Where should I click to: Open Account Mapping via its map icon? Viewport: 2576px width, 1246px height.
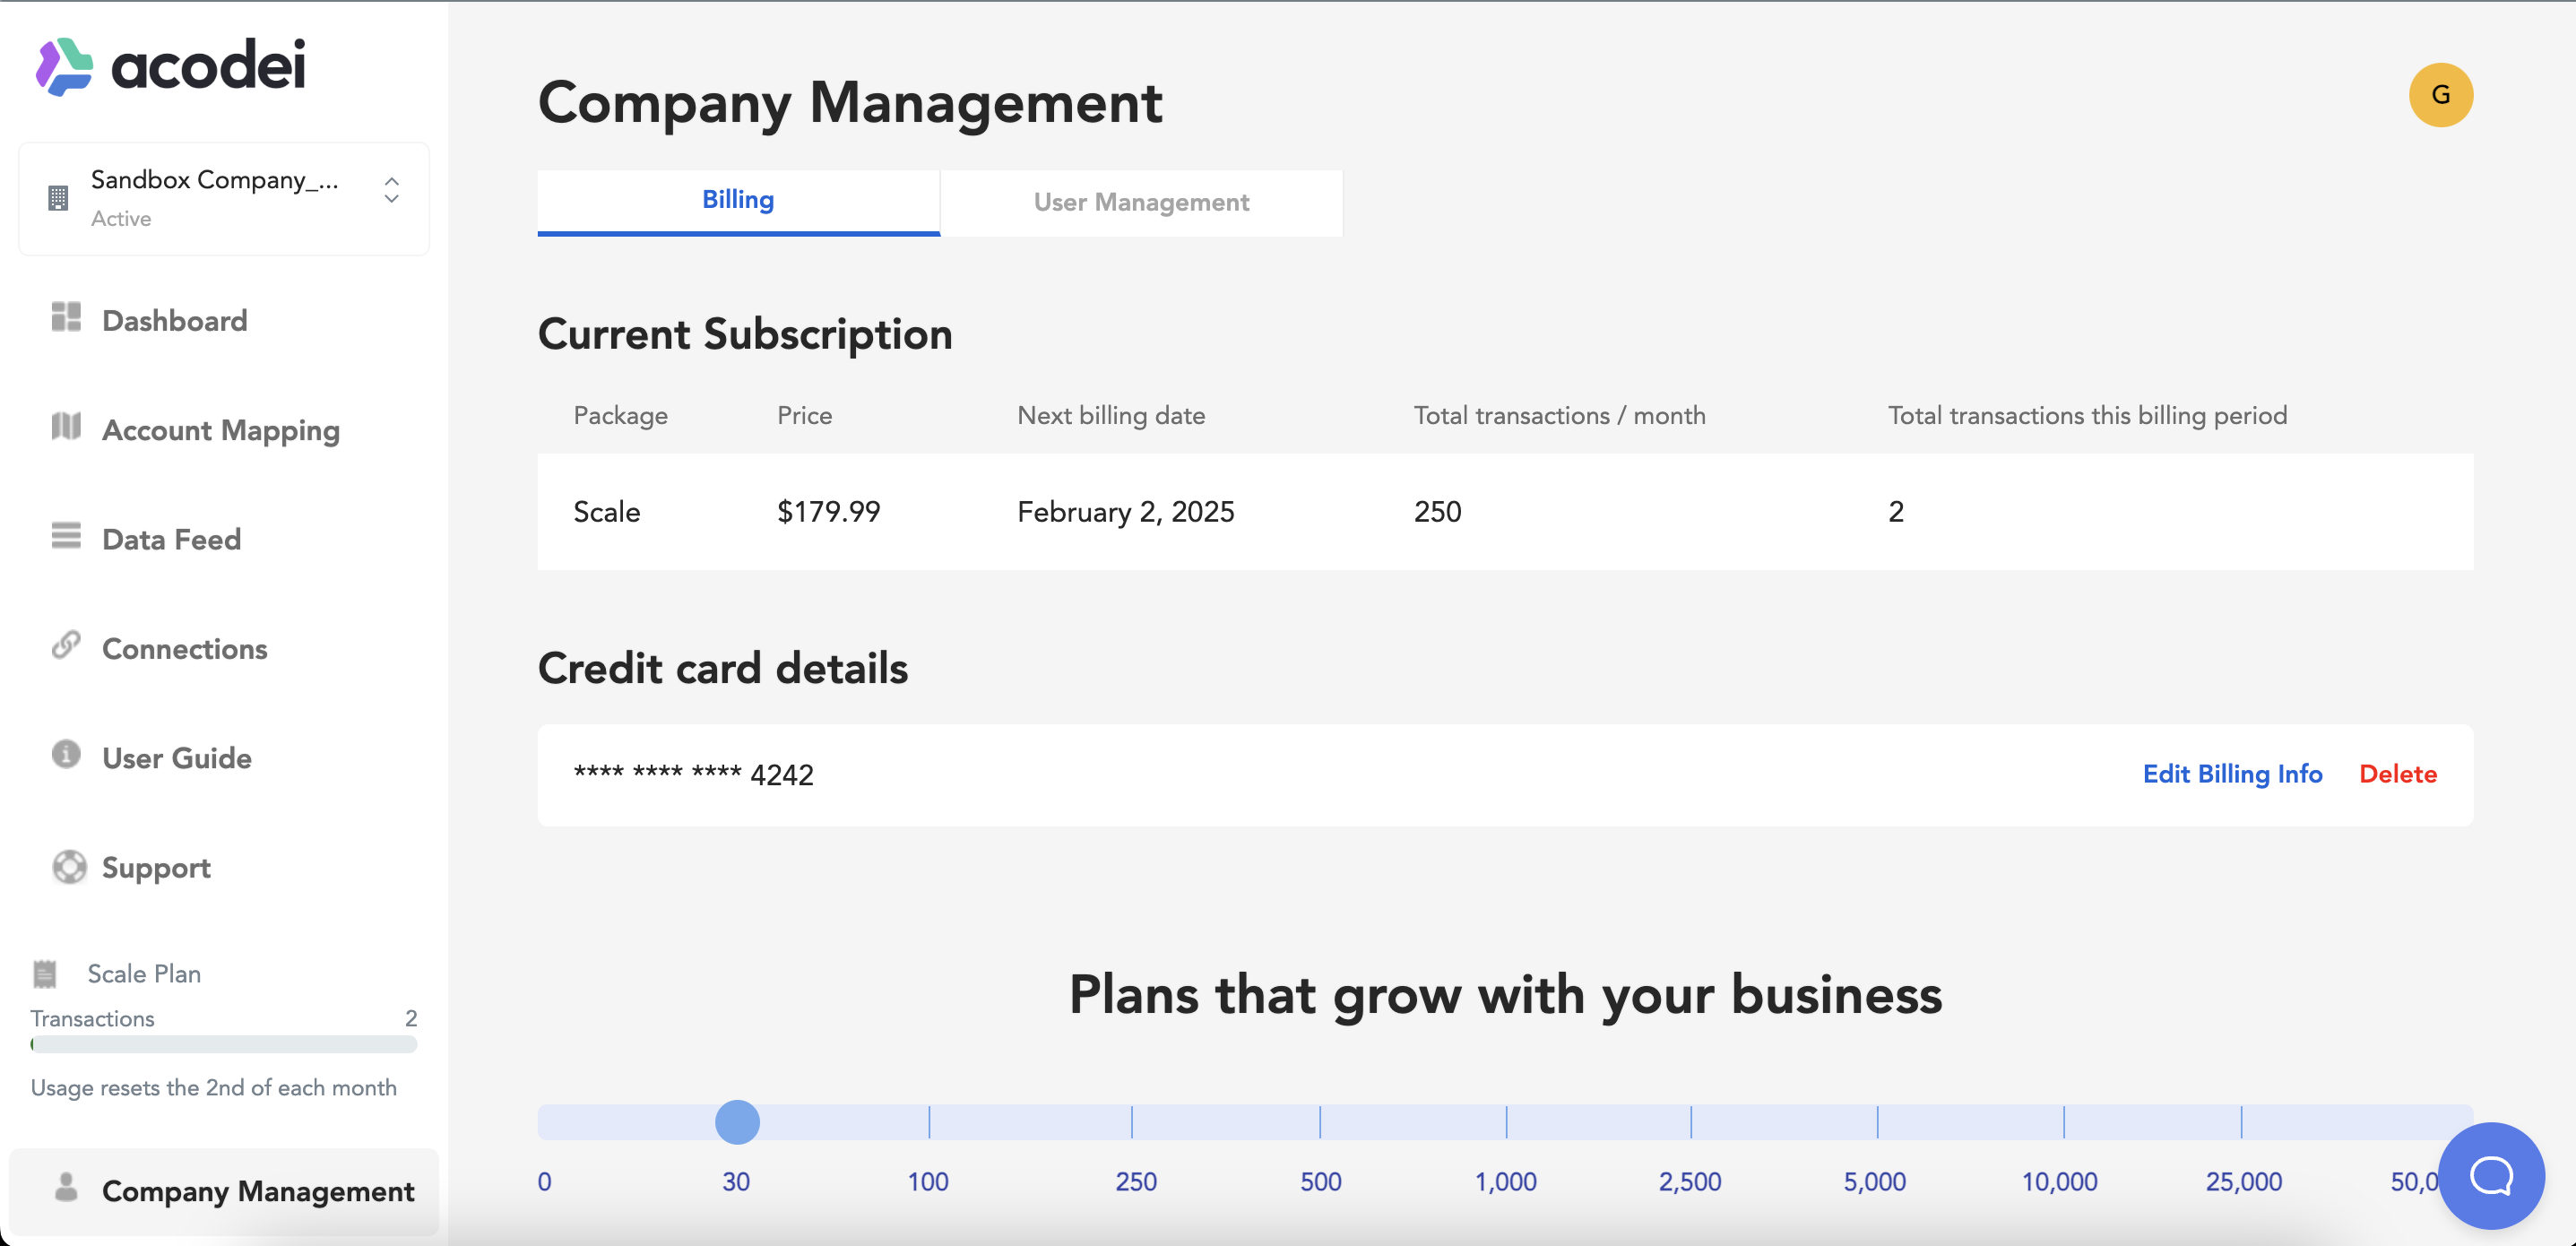[66, 426]
